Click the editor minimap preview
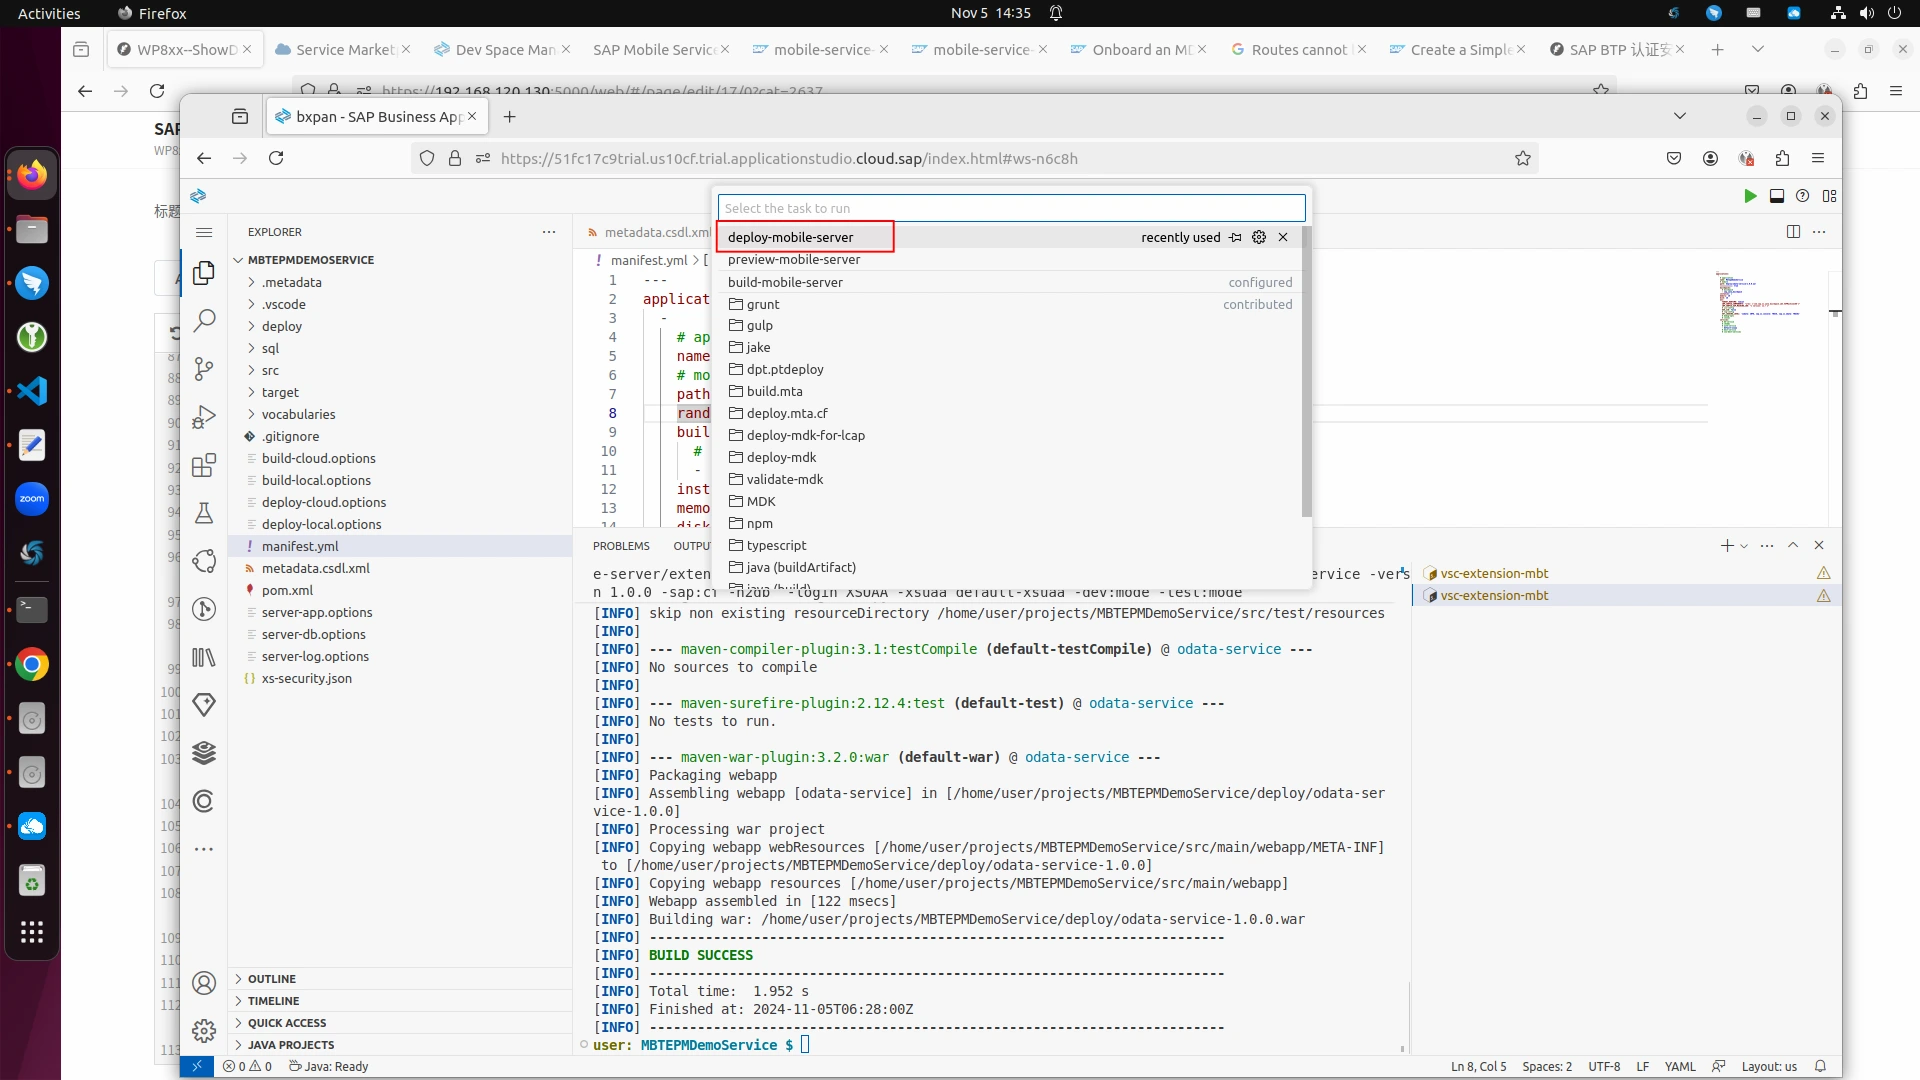The image size is (1920, 1080). click(1760, 301)
